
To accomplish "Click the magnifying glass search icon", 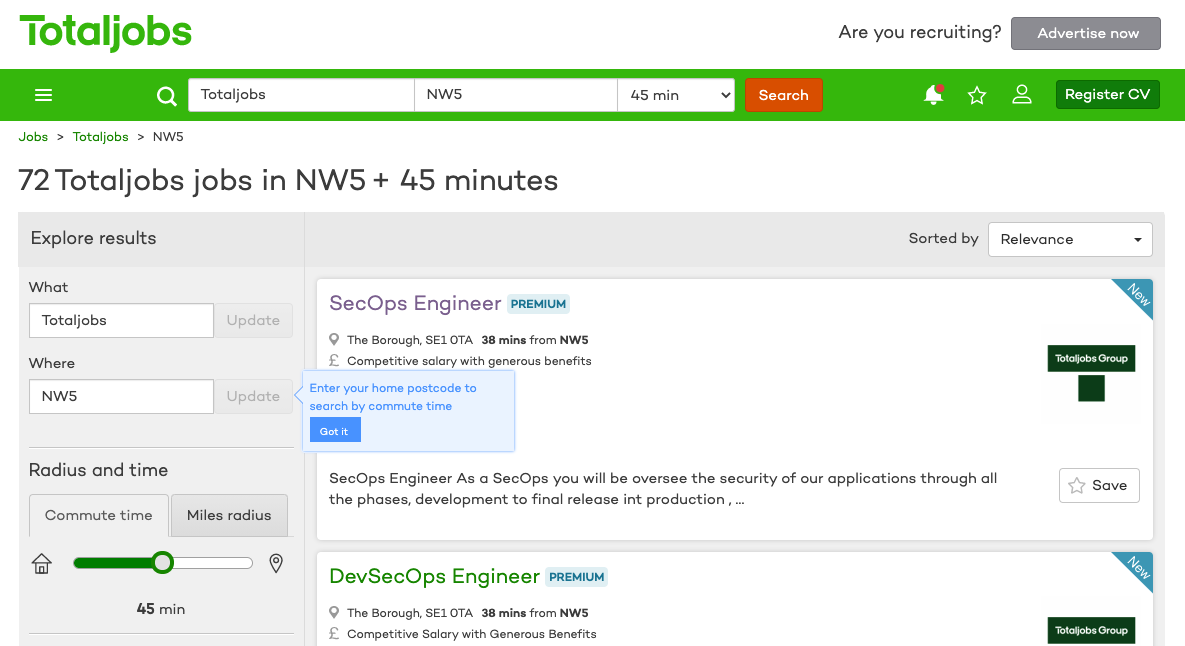I will click(x=166, y=96).
